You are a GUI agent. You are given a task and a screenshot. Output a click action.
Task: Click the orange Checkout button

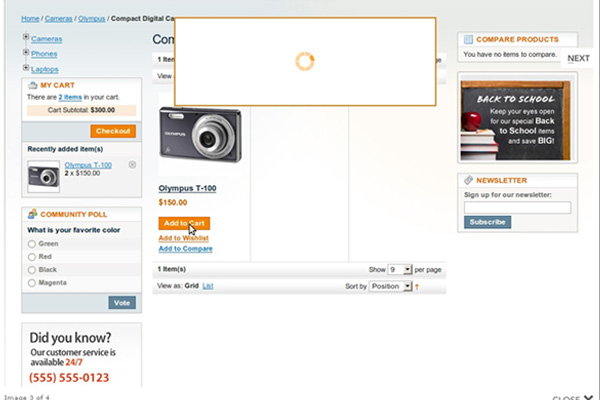pos(113,131)
